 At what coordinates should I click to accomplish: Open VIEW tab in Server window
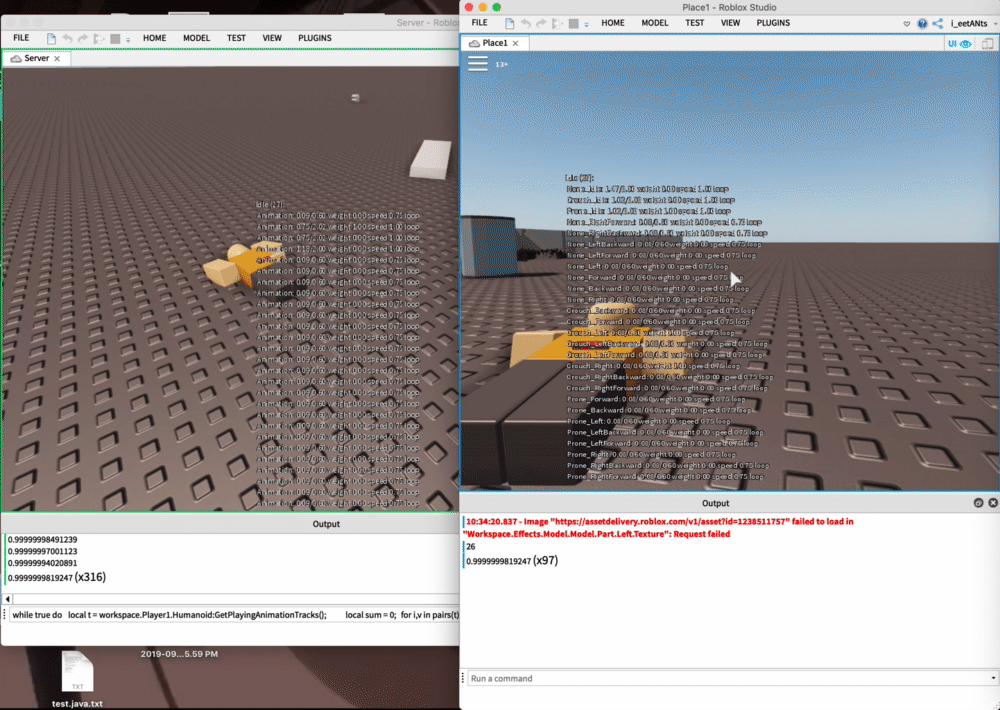click(x=272, y=38)
